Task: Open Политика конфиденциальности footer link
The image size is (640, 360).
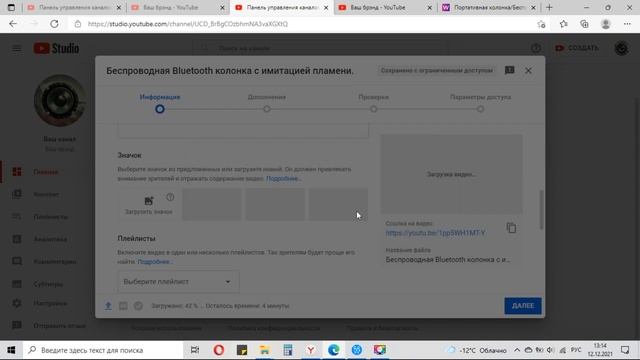Action: pos(273,328)
